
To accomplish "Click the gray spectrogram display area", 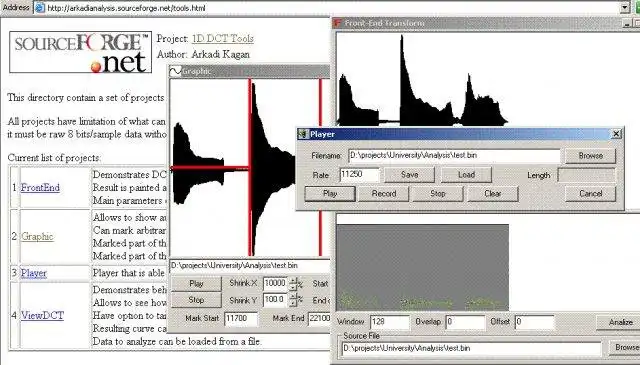I will (422, 267).
